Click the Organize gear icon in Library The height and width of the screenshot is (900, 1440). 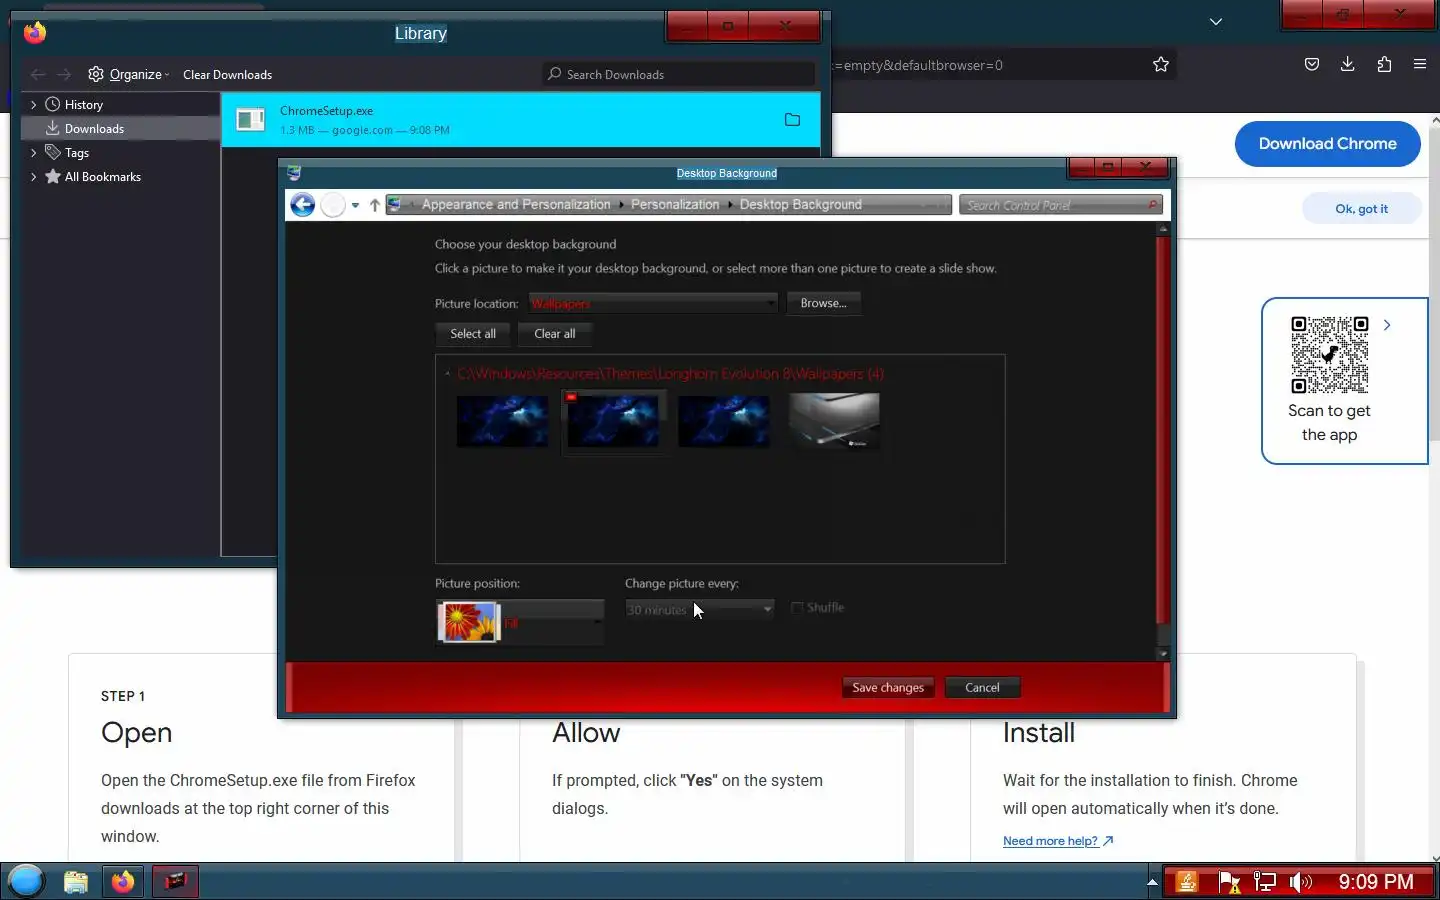coord(96,74)
